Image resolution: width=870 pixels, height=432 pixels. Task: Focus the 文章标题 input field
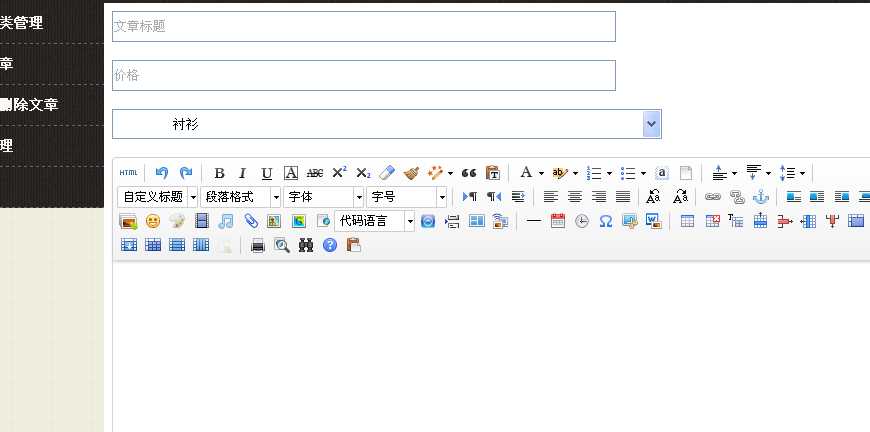(364, 26)
